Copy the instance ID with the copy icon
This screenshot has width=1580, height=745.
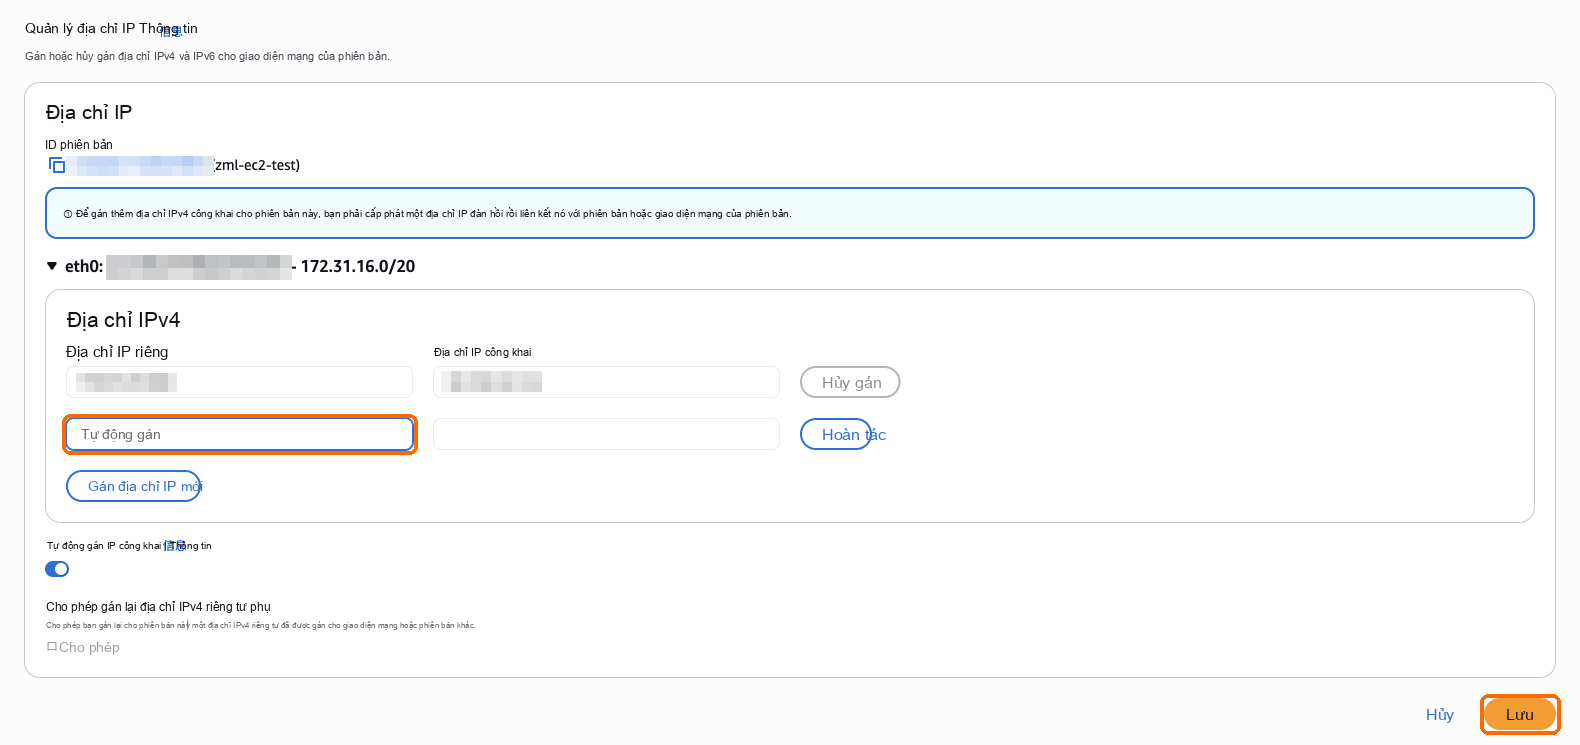tap(57, 165)
